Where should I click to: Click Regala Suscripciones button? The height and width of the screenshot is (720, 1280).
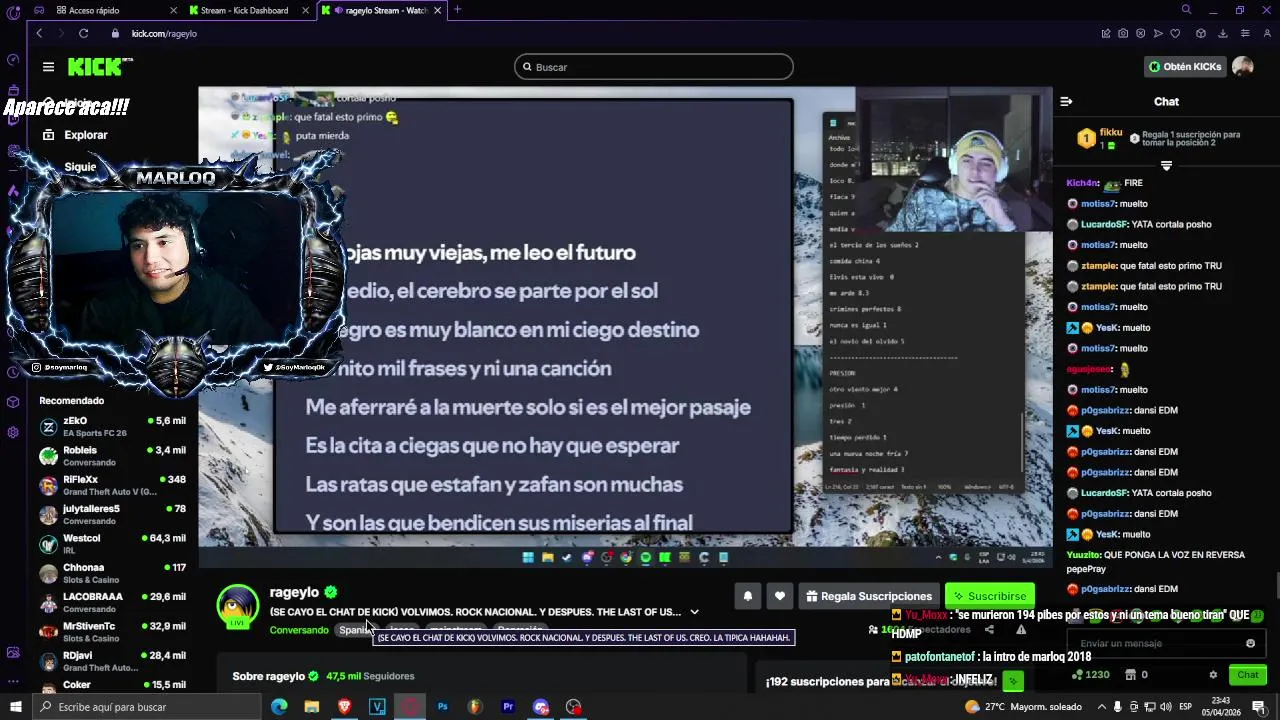(x=869, y=596)
